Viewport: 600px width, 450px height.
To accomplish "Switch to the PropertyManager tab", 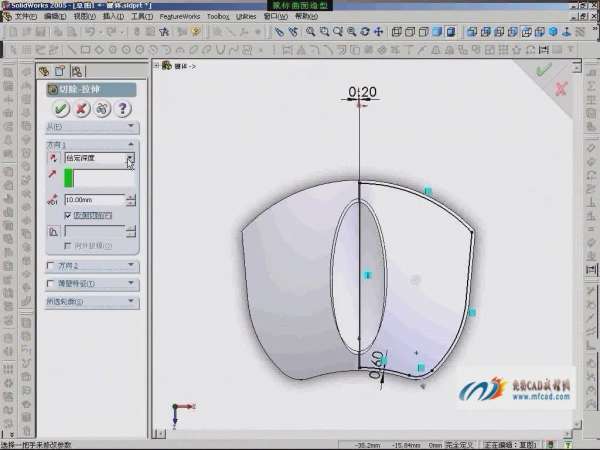I will (x=60, y=71).
